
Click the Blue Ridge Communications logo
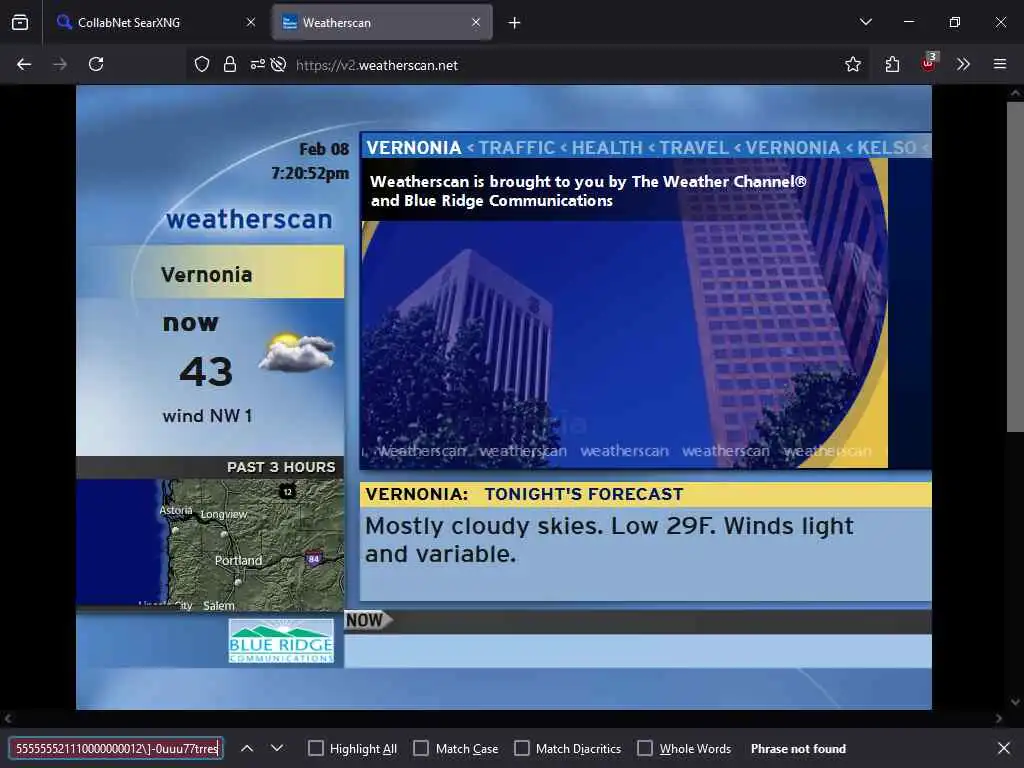click(281, 641)
